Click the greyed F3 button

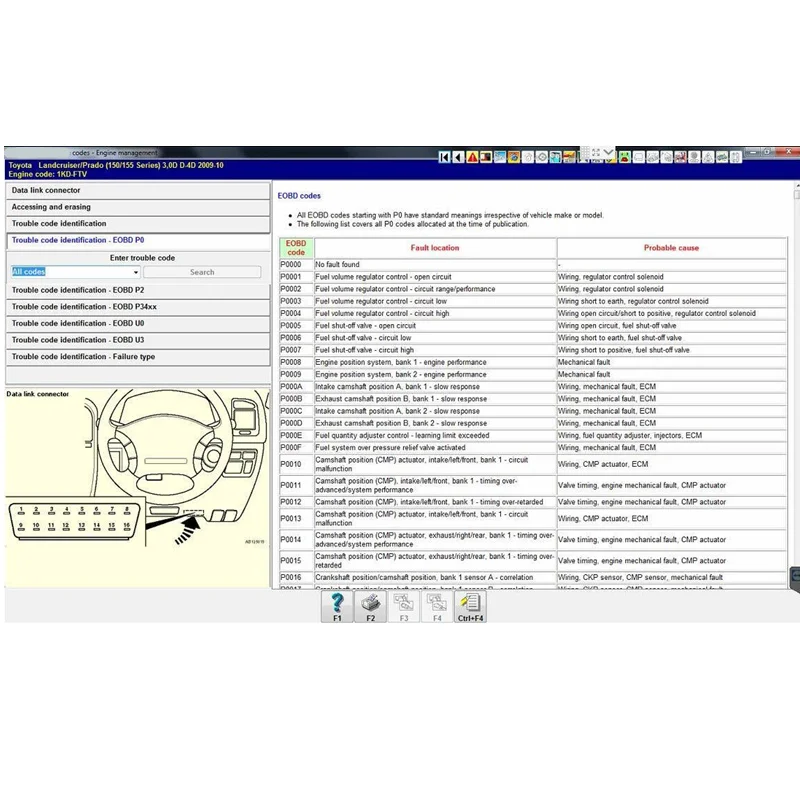[x=404, y=607]
